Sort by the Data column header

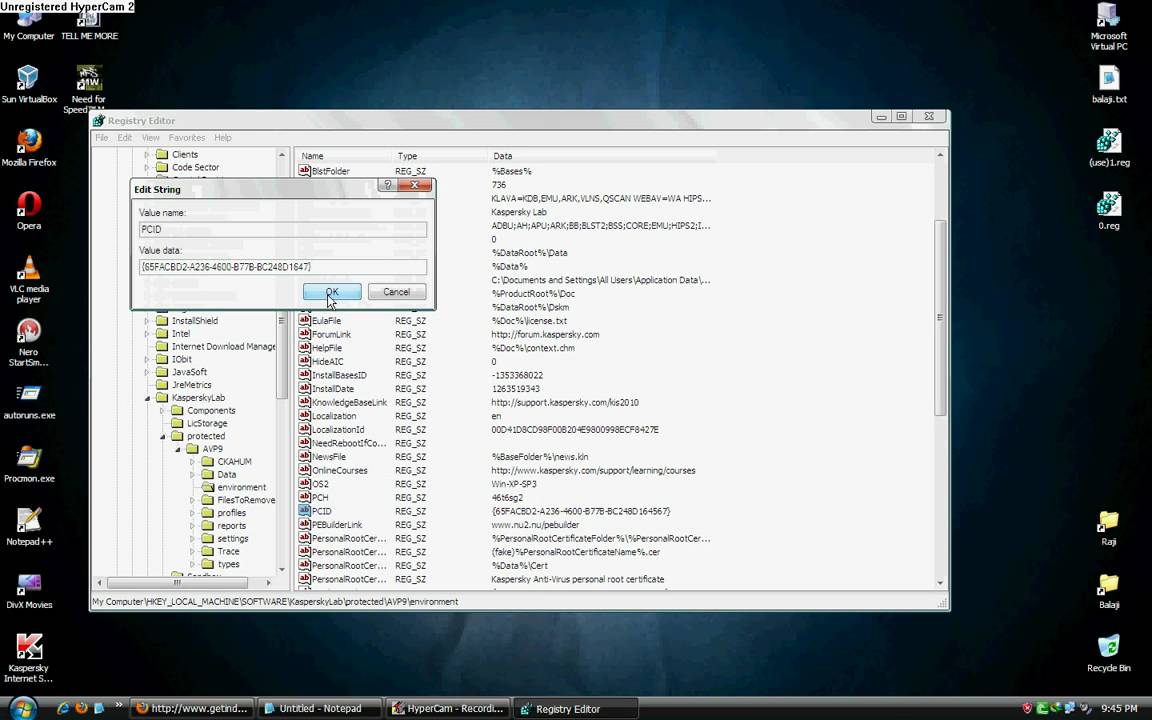503,156
